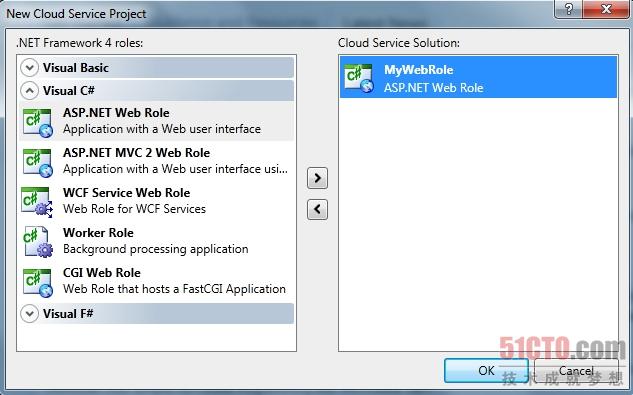Click Visual C# header label
Screen dimensions: 633x395
(x=69, y=91)
